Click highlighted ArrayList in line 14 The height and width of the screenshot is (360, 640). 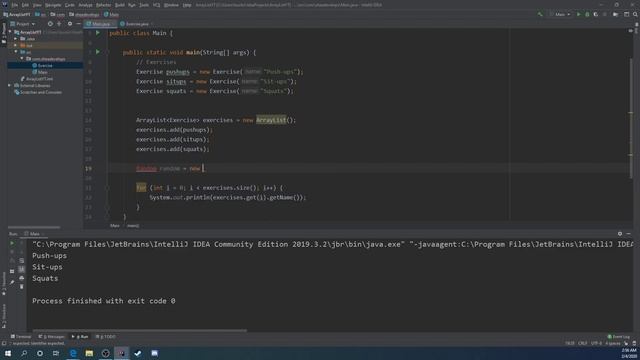[x=271, y=120]
